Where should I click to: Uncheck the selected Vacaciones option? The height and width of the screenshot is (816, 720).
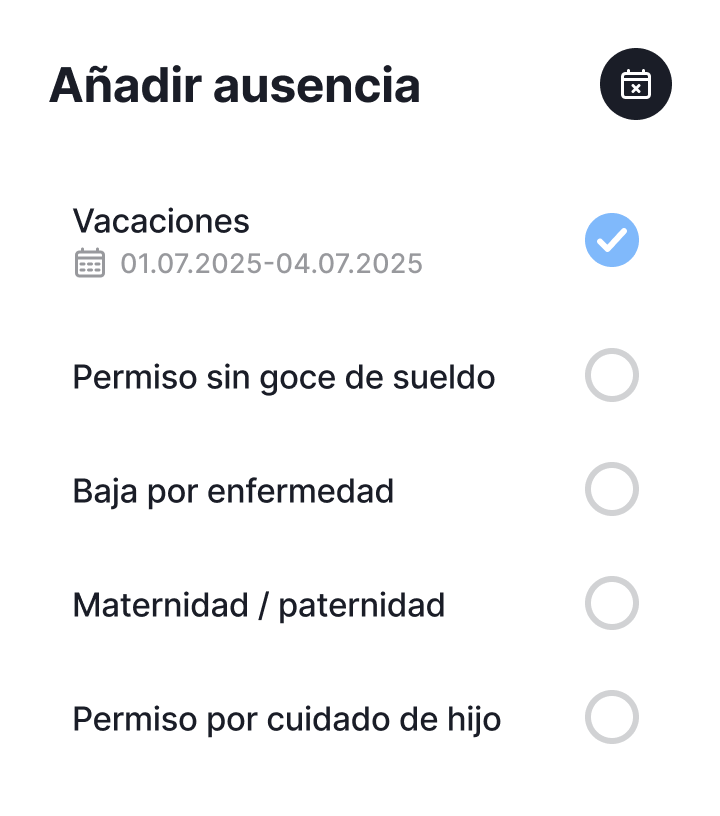coord(612,241)
